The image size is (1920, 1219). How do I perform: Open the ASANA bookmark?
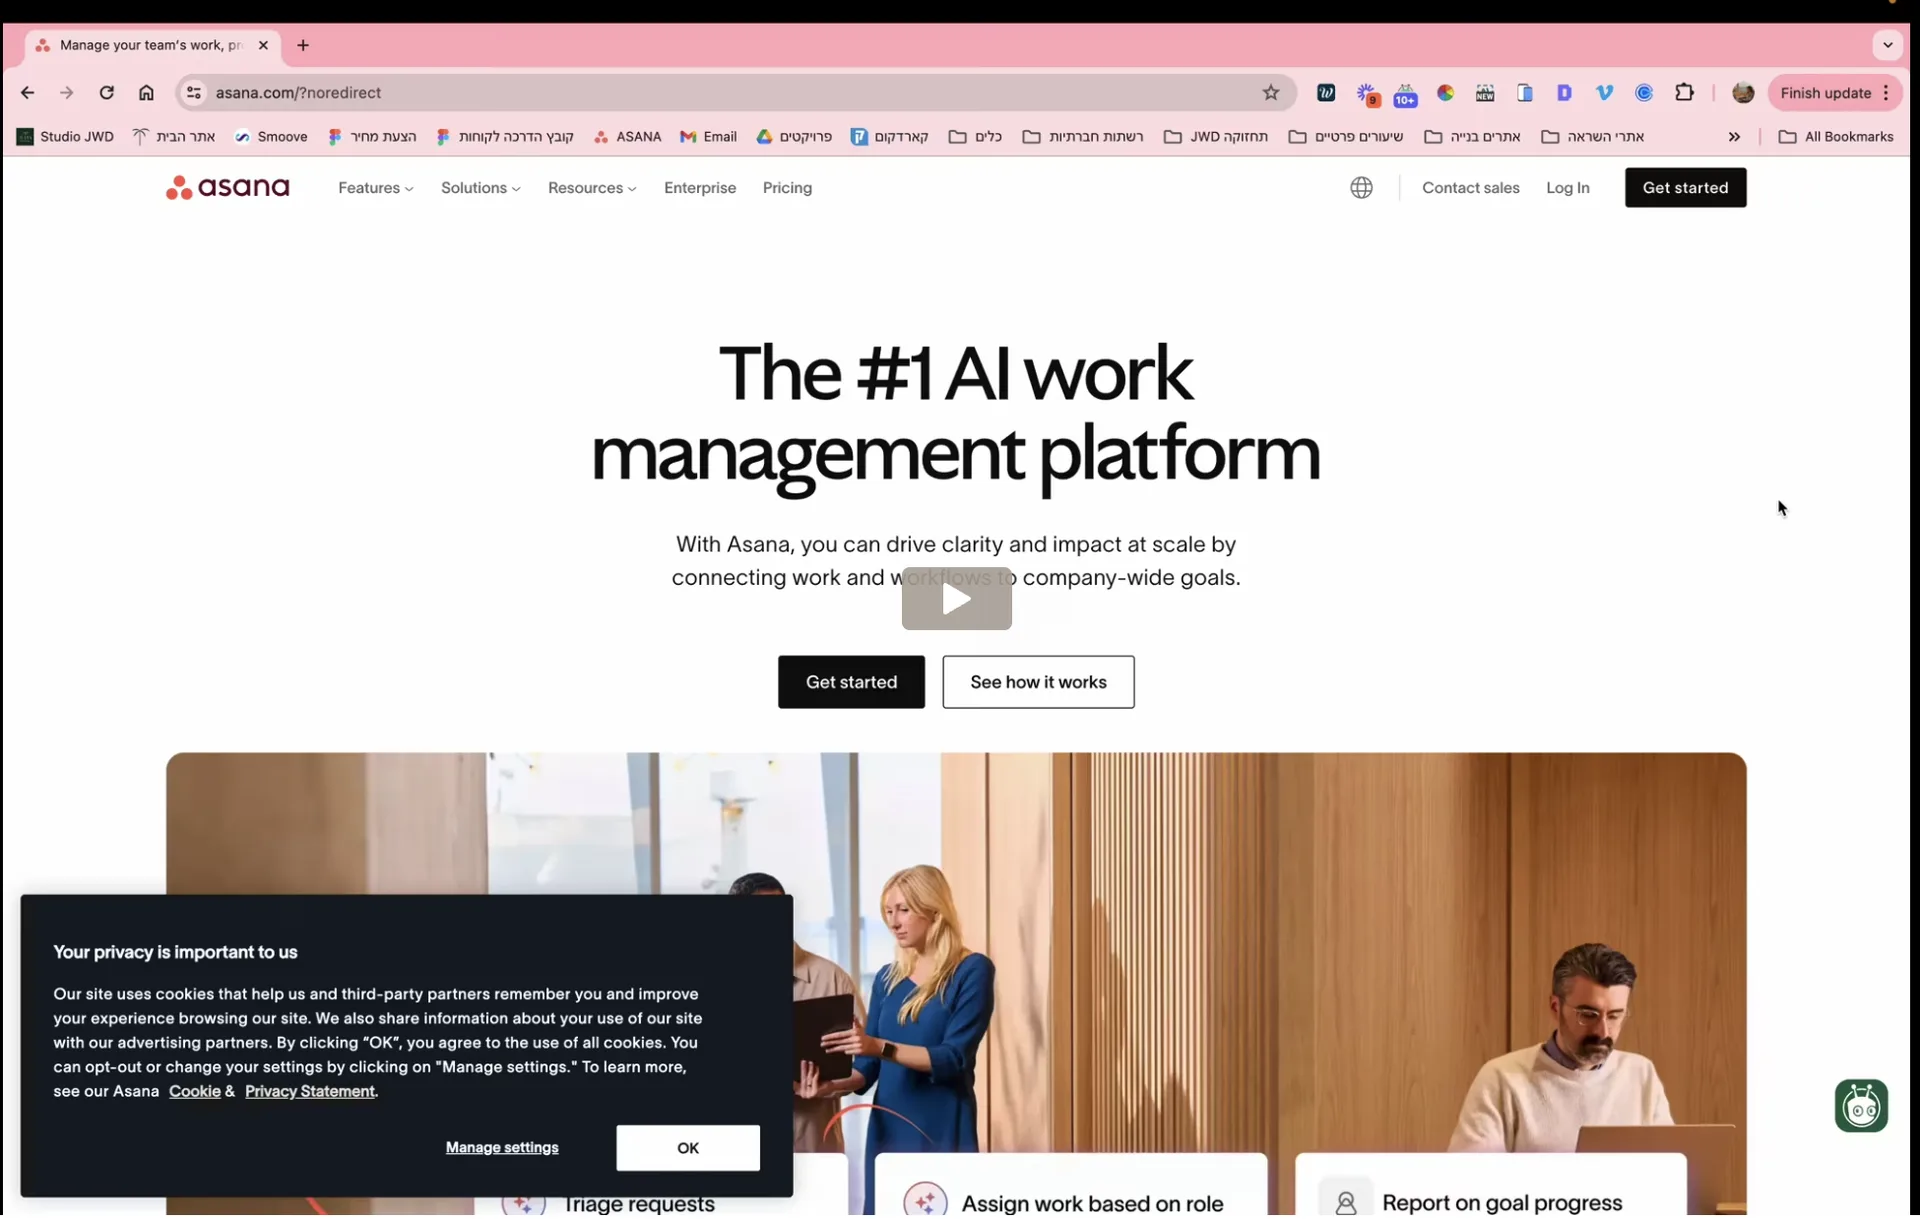click(627, 137)
